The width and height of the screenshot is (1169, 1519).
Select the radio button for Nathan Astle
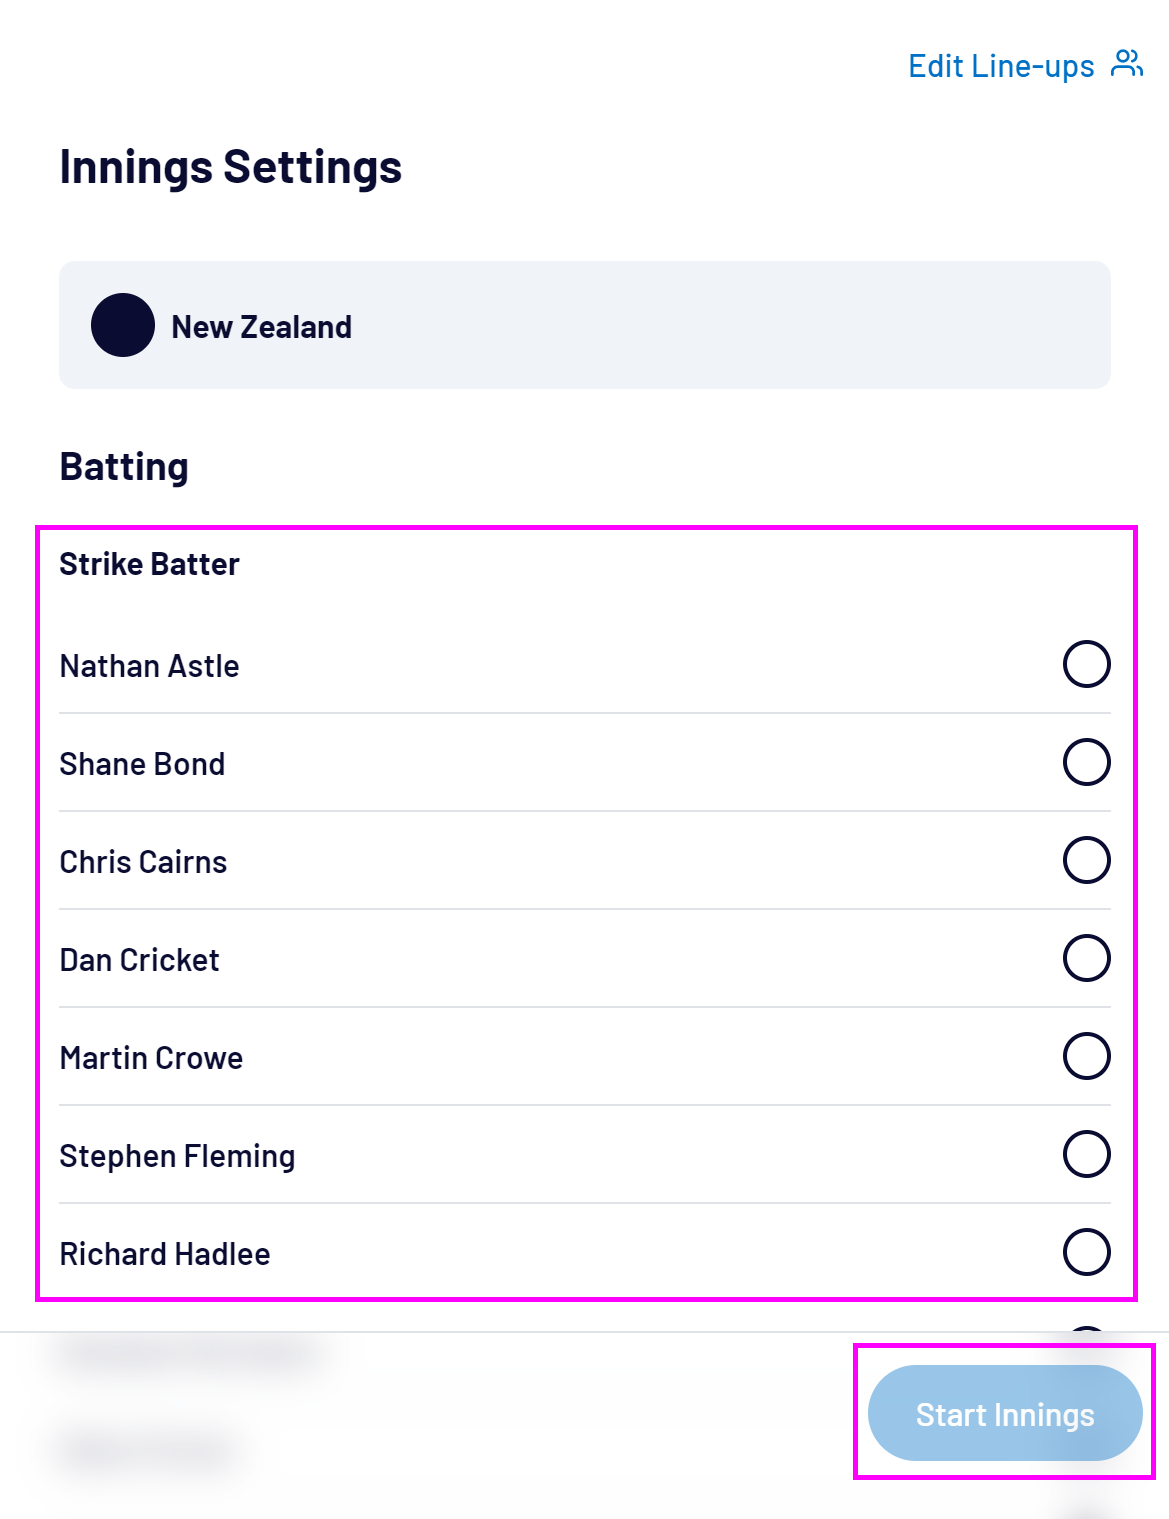click(1086, 664)
